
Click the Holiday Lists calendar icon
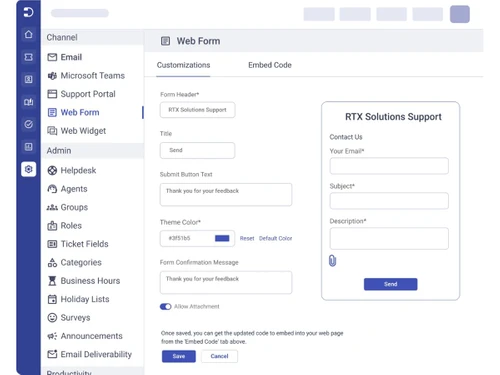click(x=52, y=299)
